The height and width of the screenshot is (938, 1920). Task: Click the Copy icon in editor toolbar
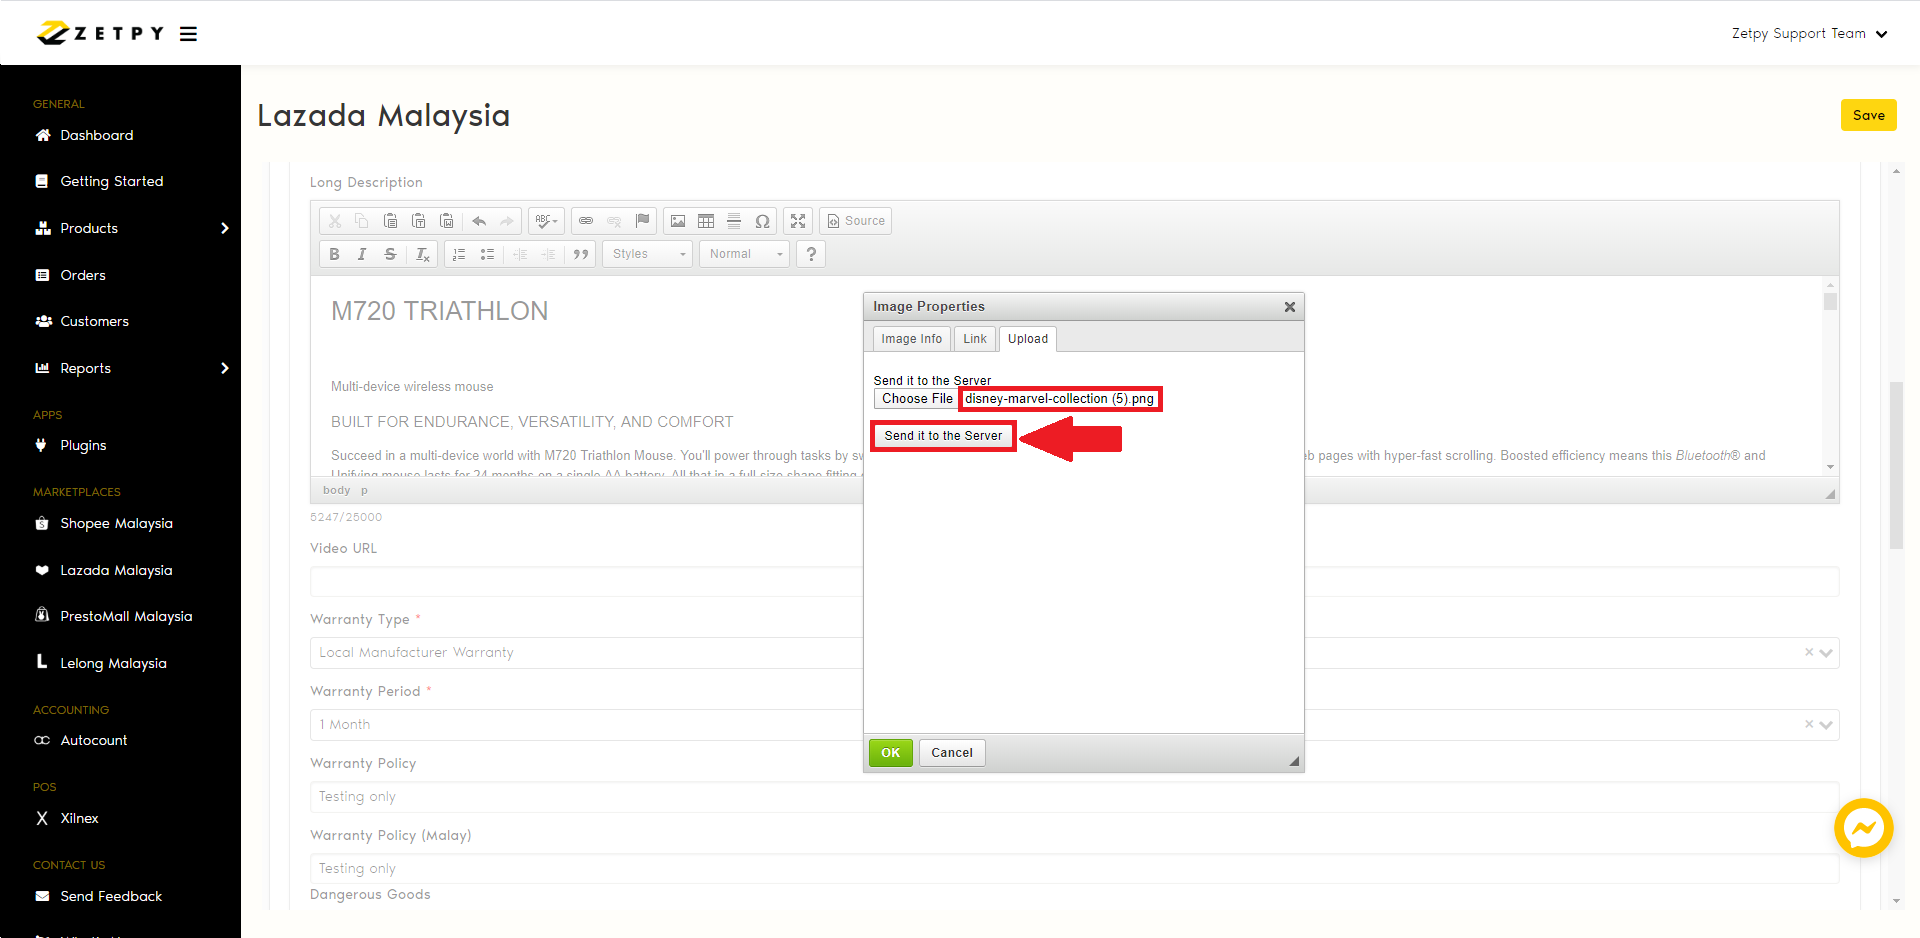[x=362, y=221]
